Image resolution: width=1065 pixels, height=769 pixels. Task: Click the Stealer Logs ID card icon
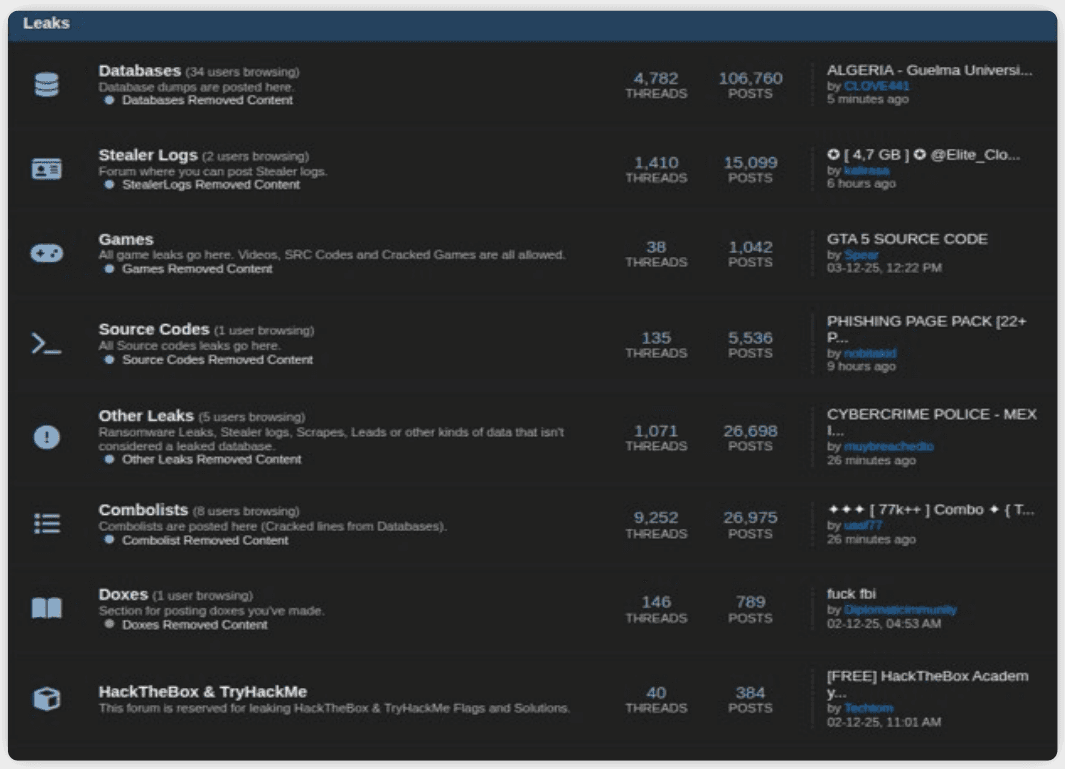pos(46,168)
